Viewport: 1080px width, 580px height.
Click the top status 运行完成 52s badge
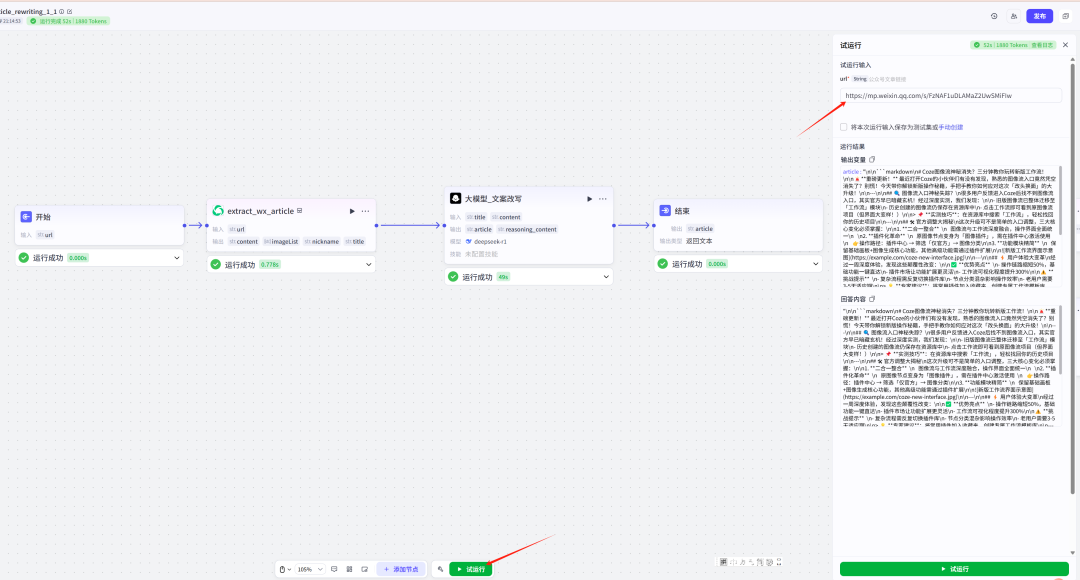(68, 21)
